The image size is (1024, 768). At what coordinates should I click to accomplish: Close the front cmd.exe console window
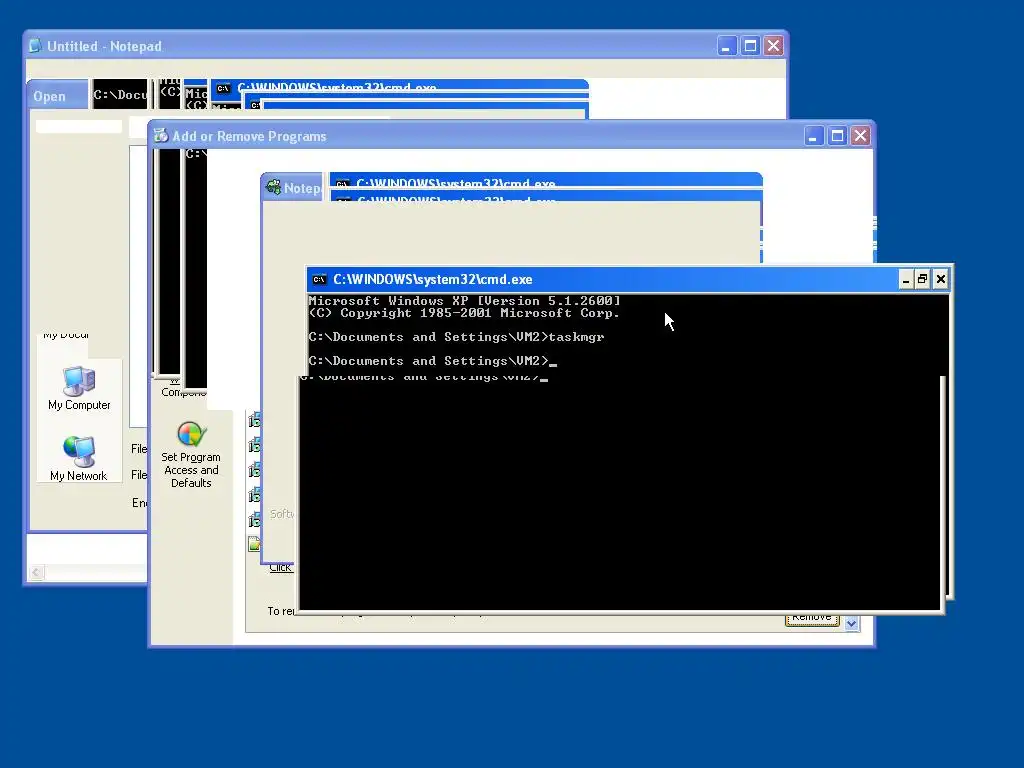coord(940,280)
